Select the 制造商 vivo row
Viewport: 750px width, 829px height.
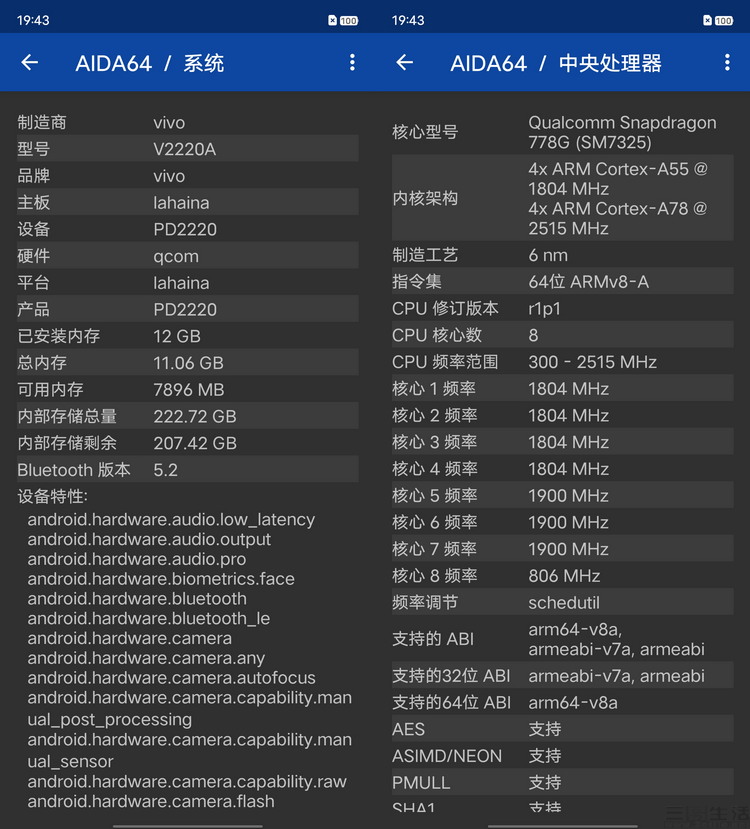pyautogui.click(x=188, y=122)
